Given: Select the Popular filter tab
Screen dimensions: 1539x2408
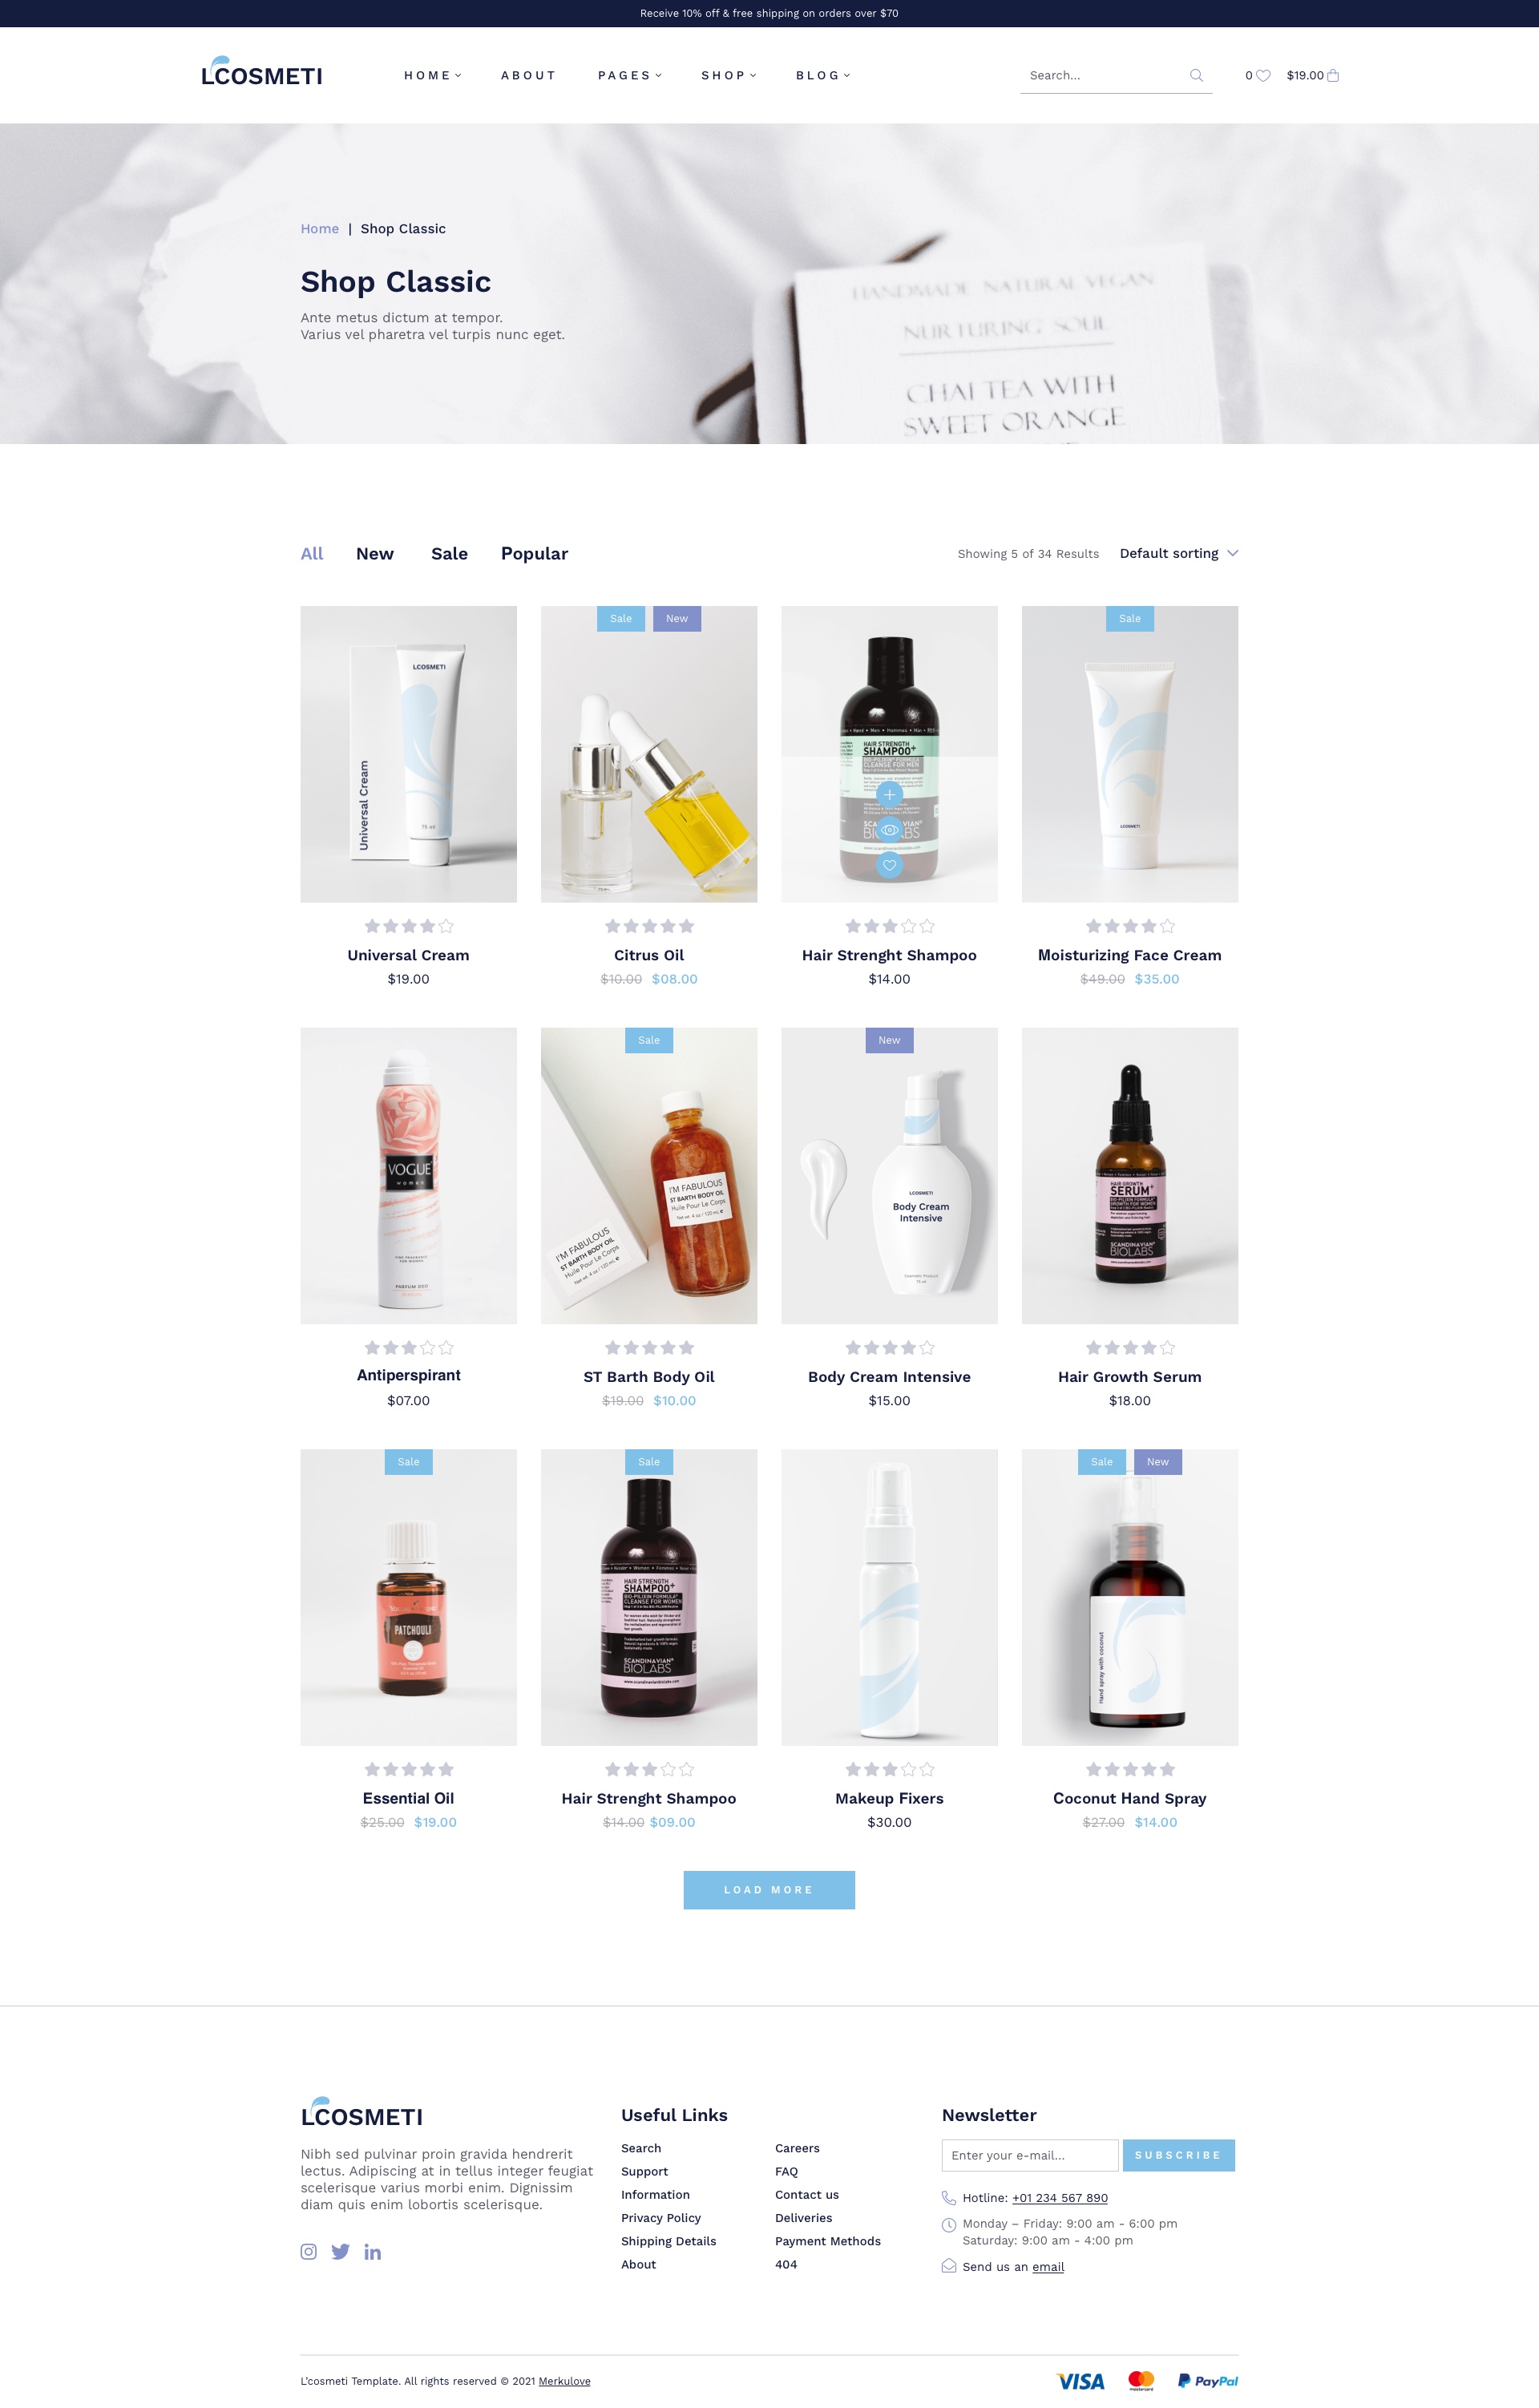Looking at the screenshot, I should 534,553.
